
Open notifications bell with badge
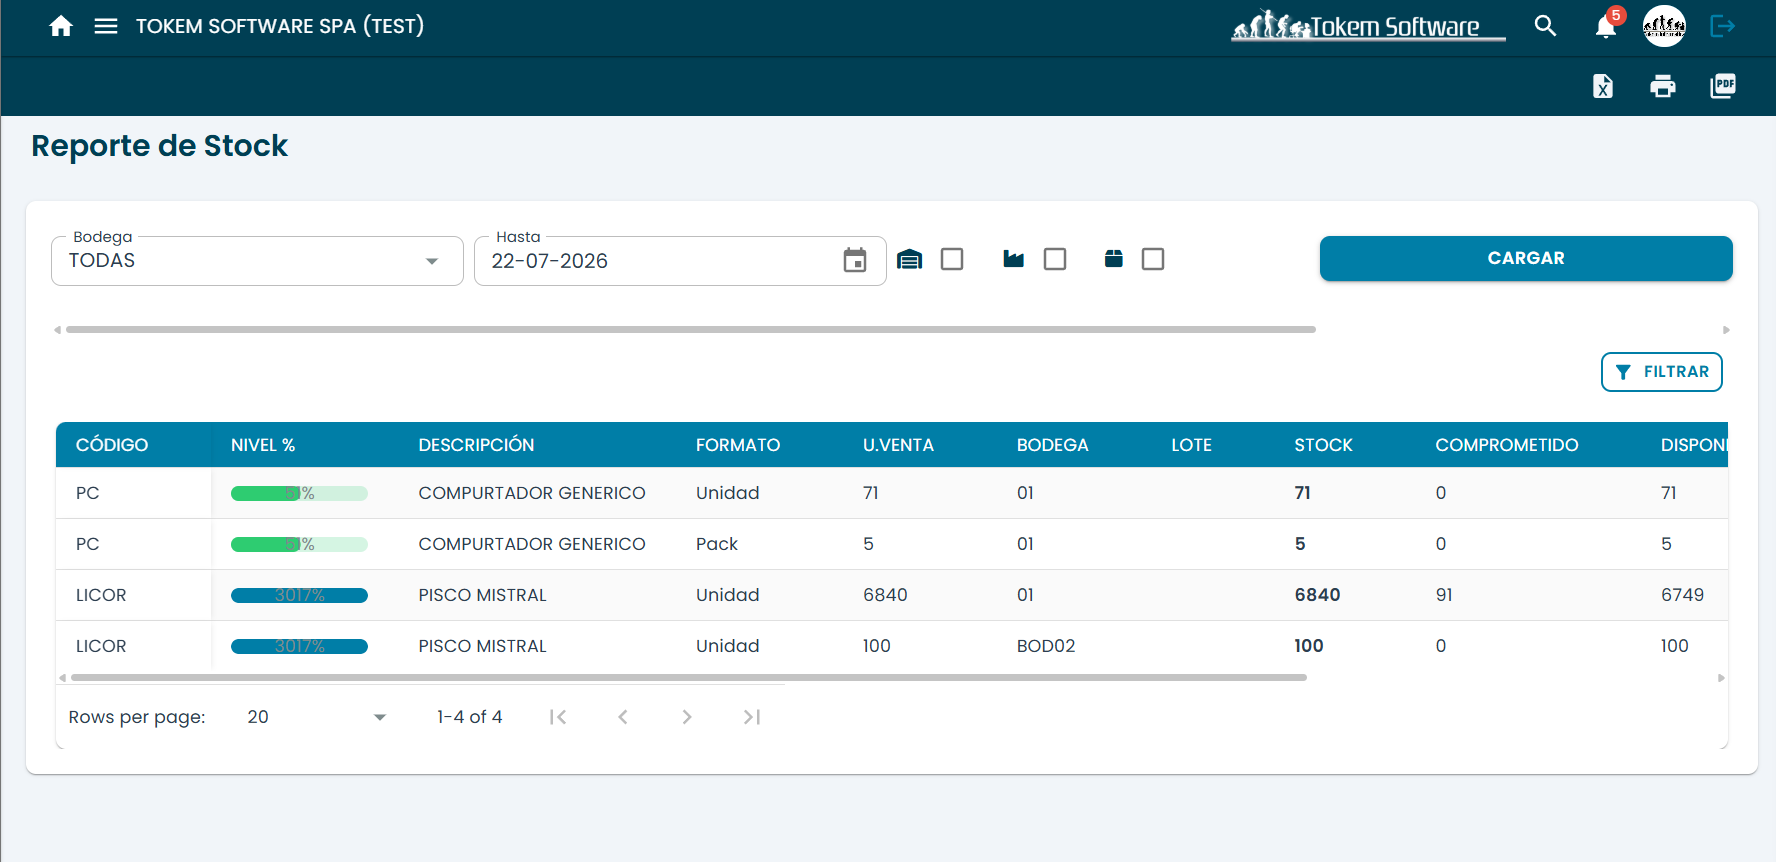tap(1607, 25)
